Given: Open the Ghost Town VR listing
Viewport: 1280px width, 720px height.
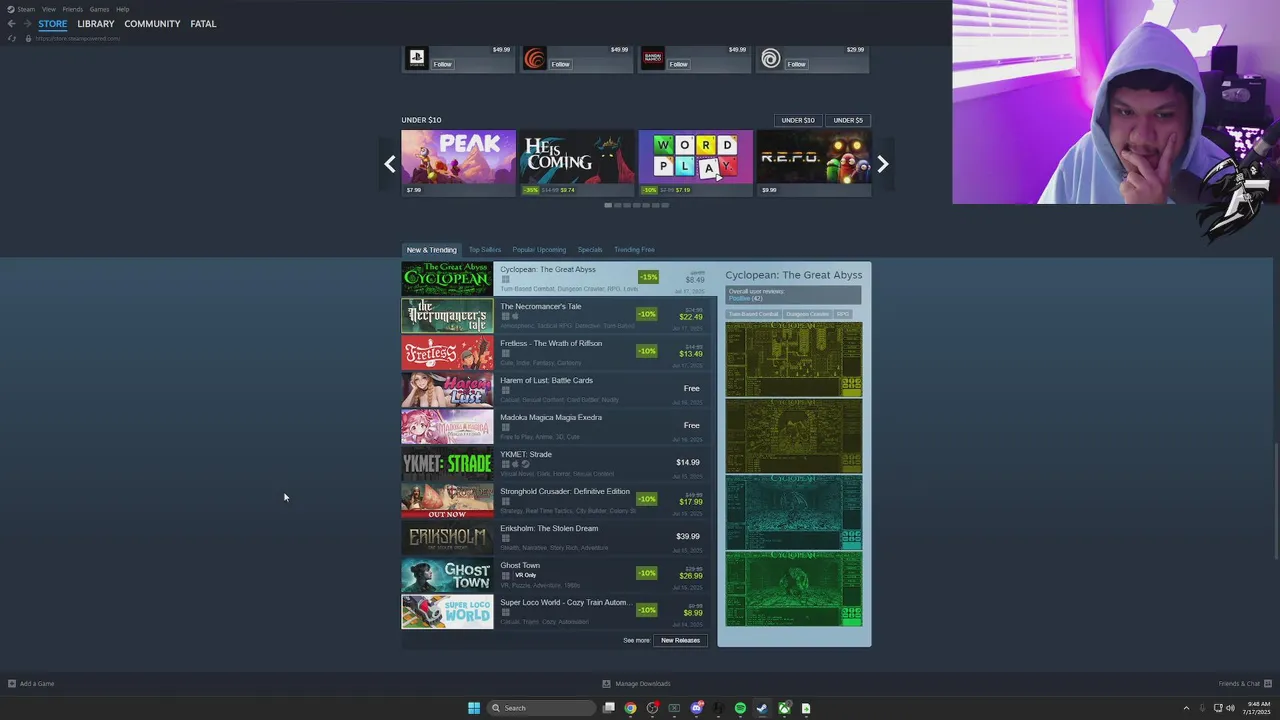Looking at the screenshot, I should (x=556, y=574).
